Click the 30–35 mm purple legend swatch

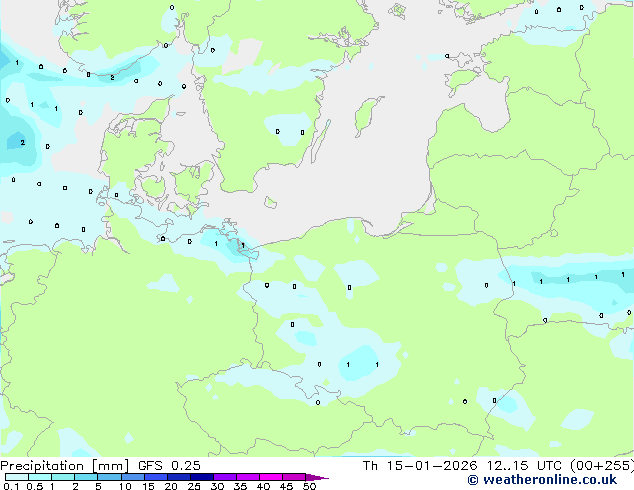coord(224,477)
